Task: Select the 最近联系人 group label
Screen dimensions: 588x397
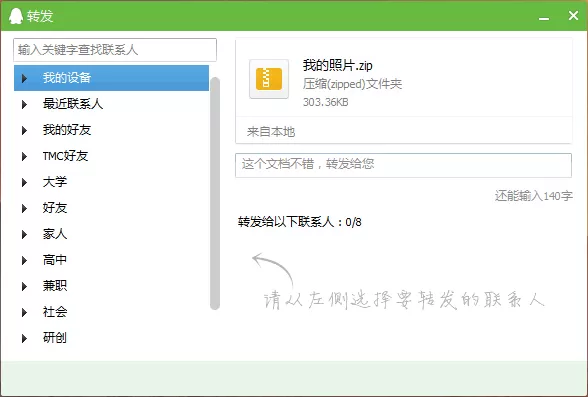Action: (x=73, y=104)
